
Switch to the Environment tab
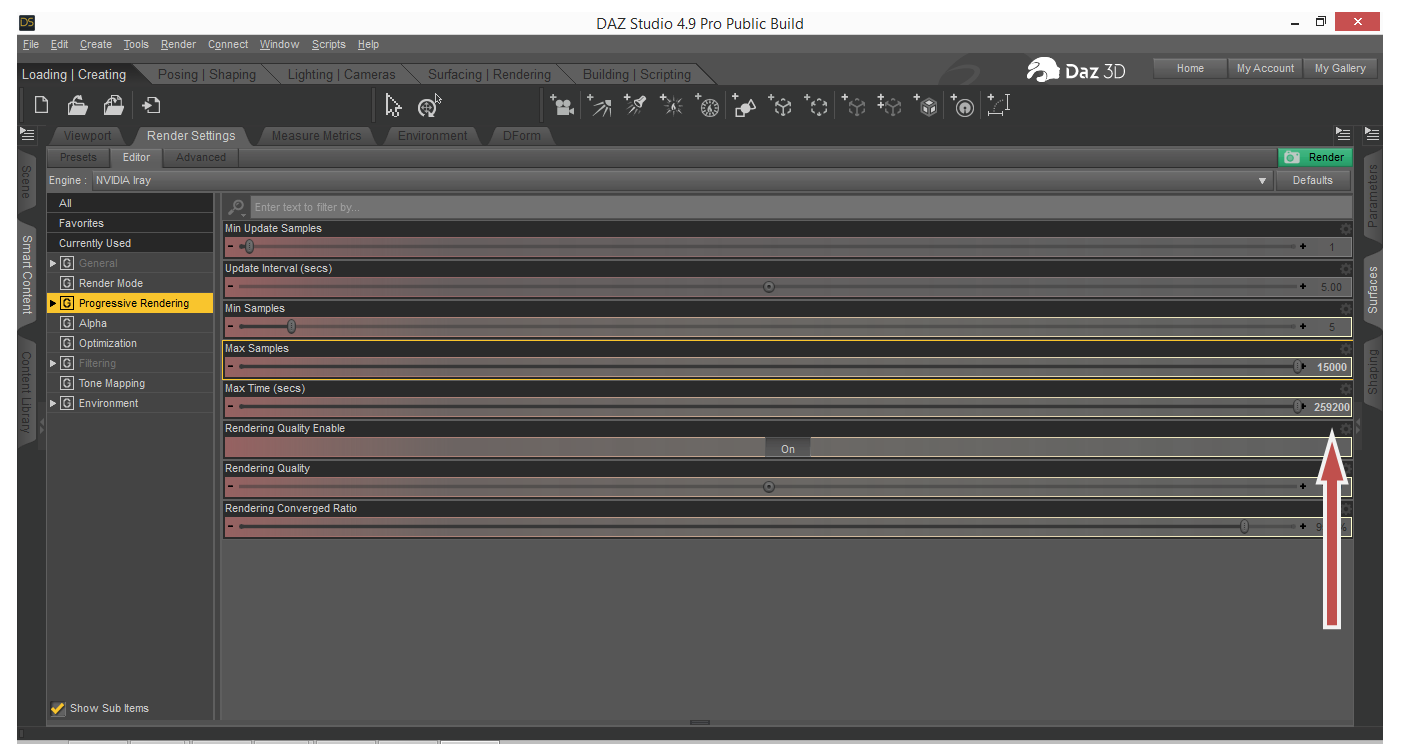(x=432, y=136)
